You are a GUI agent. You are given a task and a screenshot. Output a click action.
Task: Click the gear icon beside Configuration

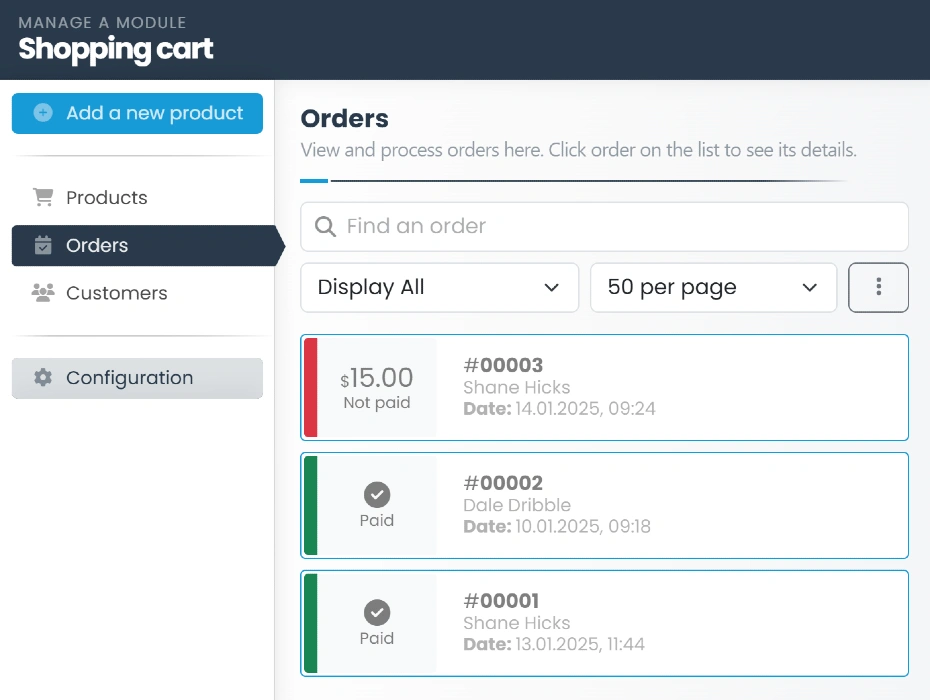click(43, 377)
